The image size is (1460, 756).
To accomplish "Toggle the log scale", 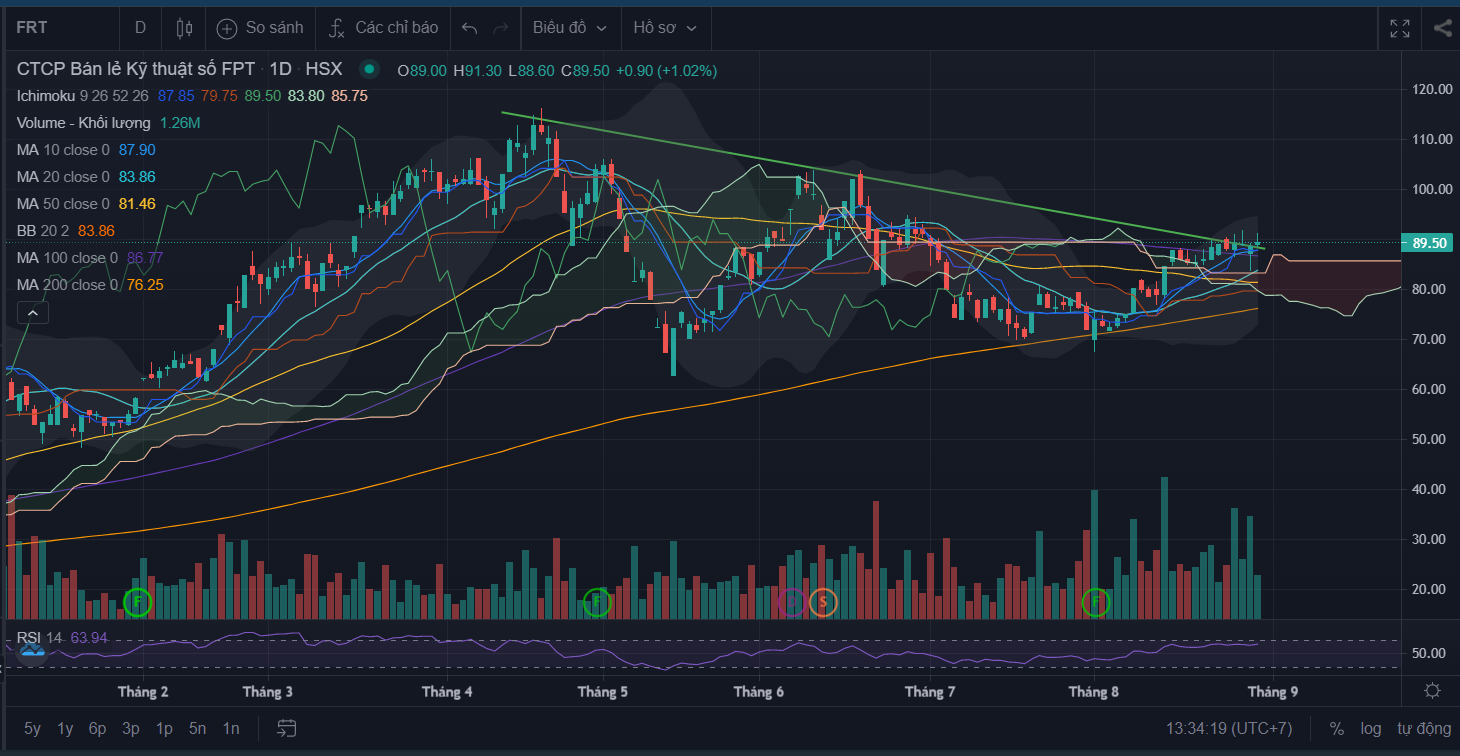I will pyautogui.click(x=1371, y=729).
